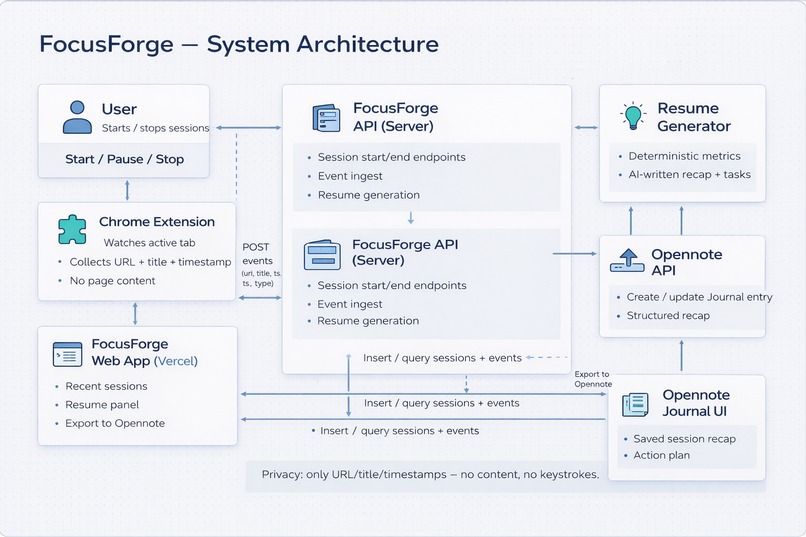Click the "Action plan" bullet

coord(662,455)
